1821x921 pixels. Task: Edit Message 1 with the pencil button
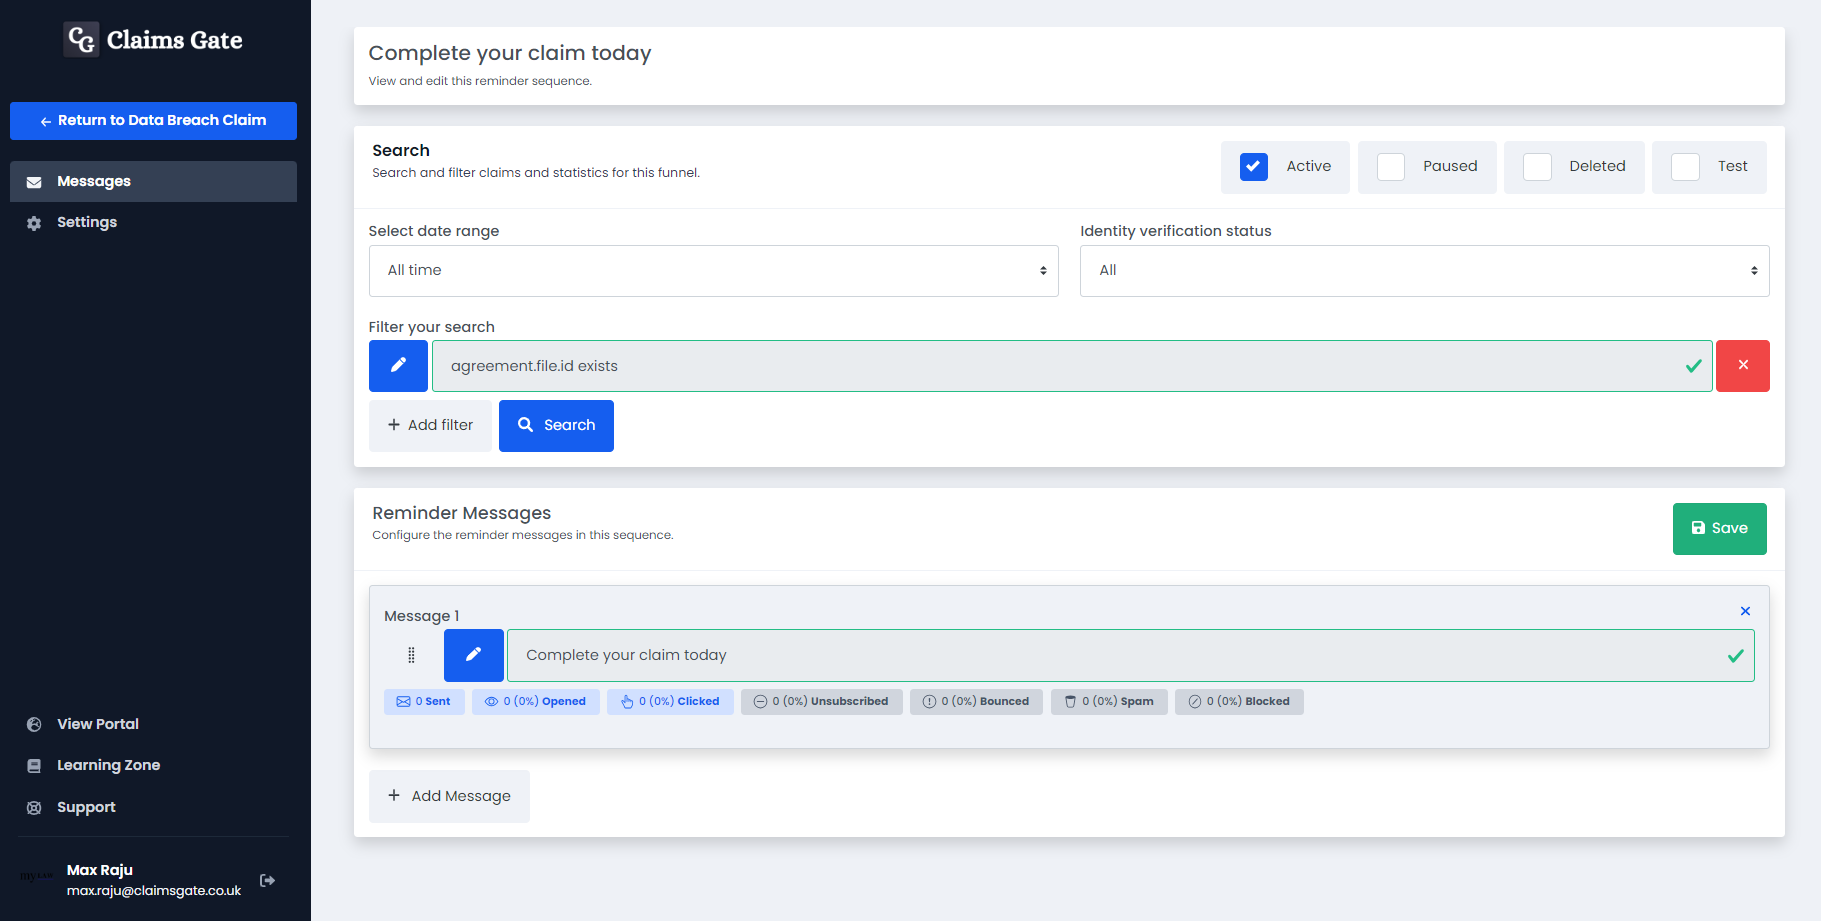(474, 655)
